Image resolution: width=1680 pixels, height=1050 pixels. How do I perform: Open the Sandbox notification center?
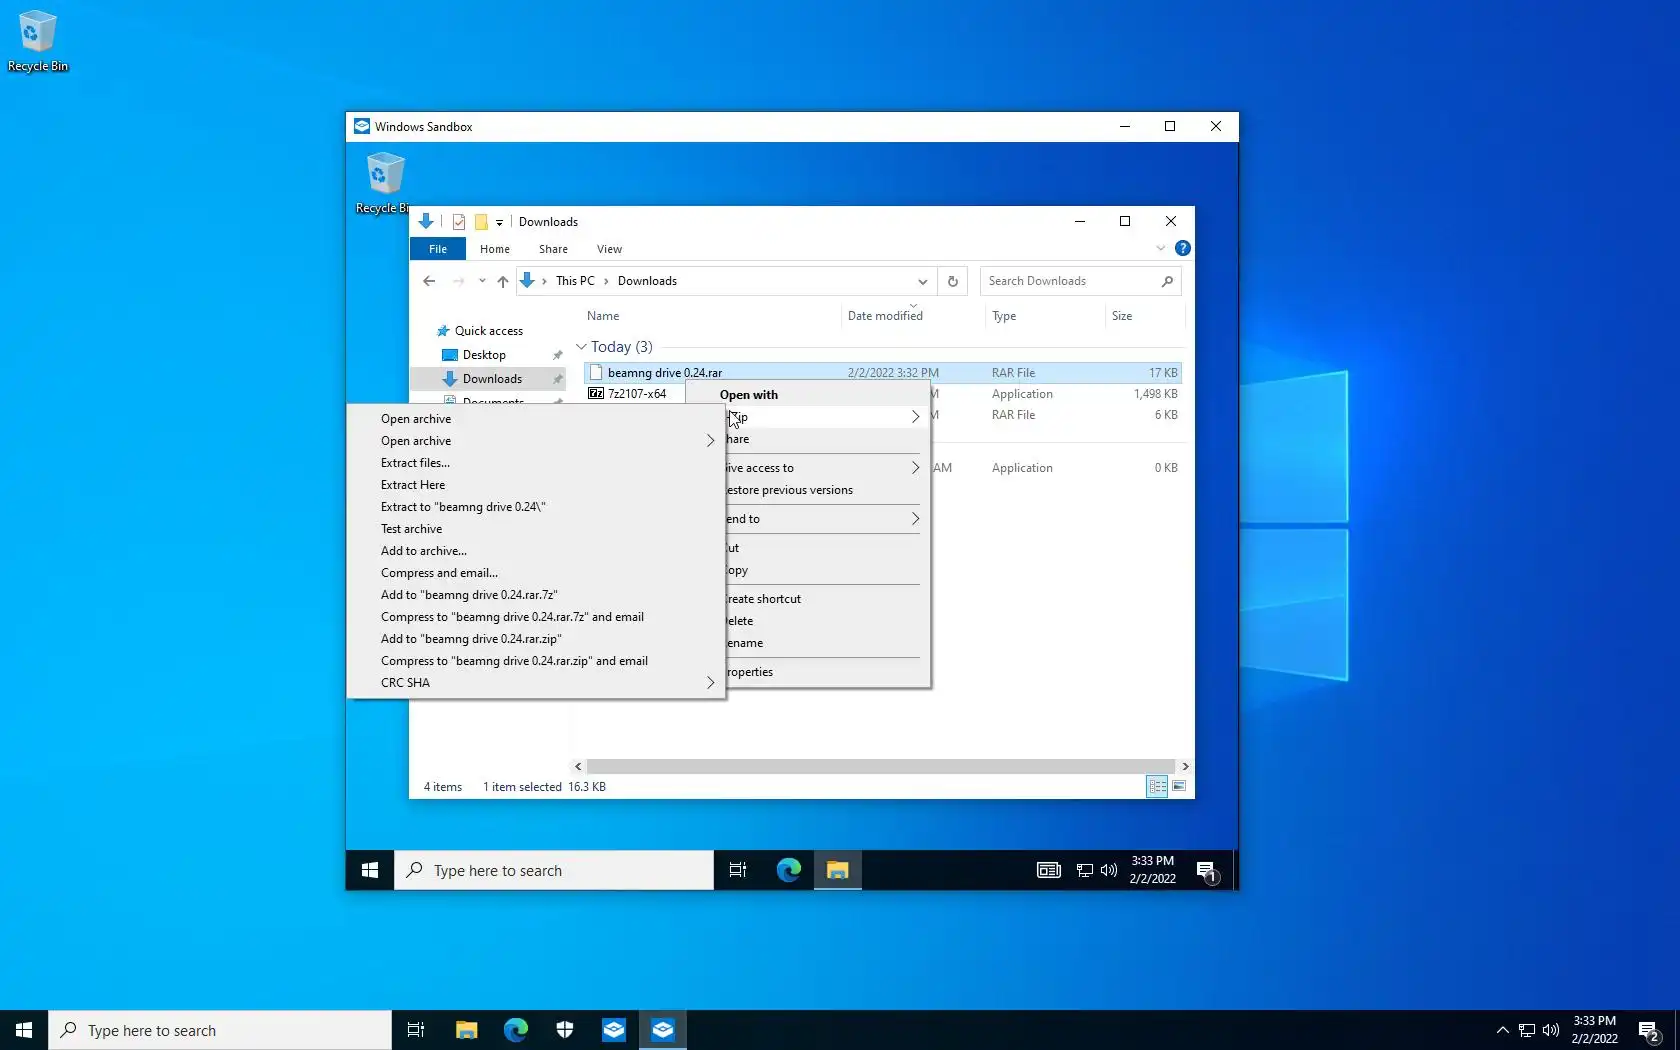tap(1207, 872)
